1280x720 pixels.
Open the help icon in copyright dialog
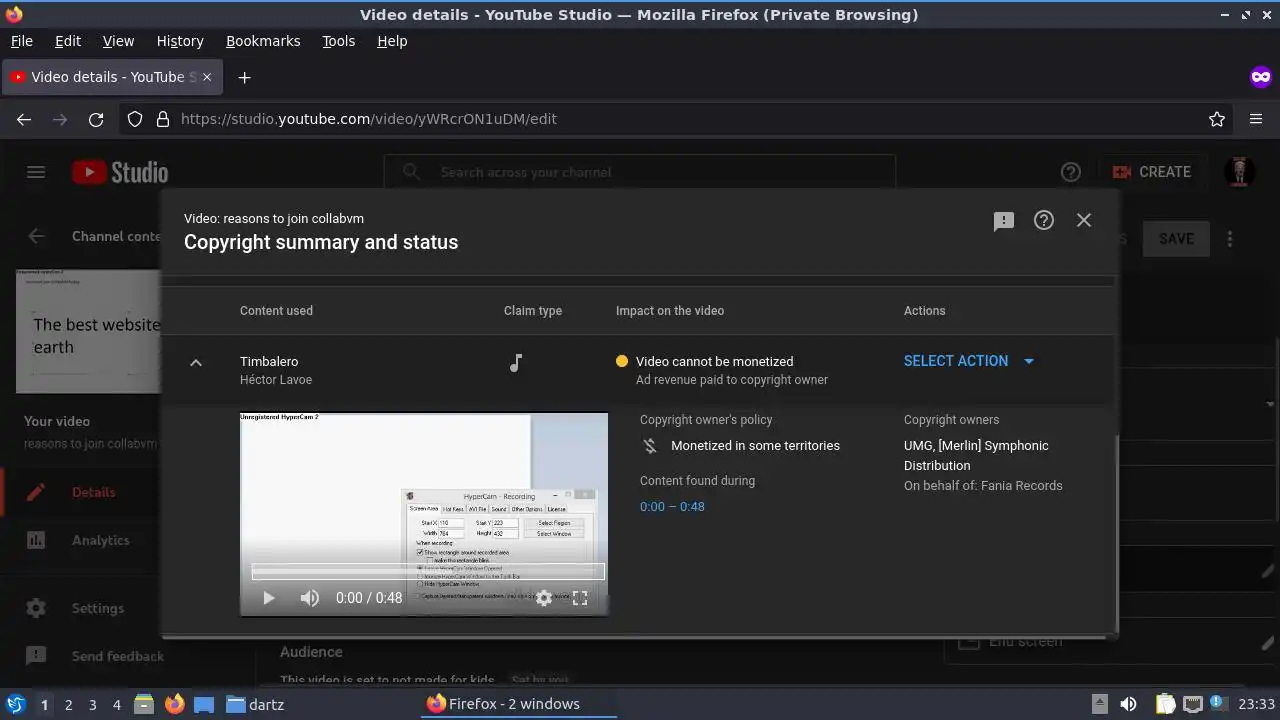[x=1044, y=220]
